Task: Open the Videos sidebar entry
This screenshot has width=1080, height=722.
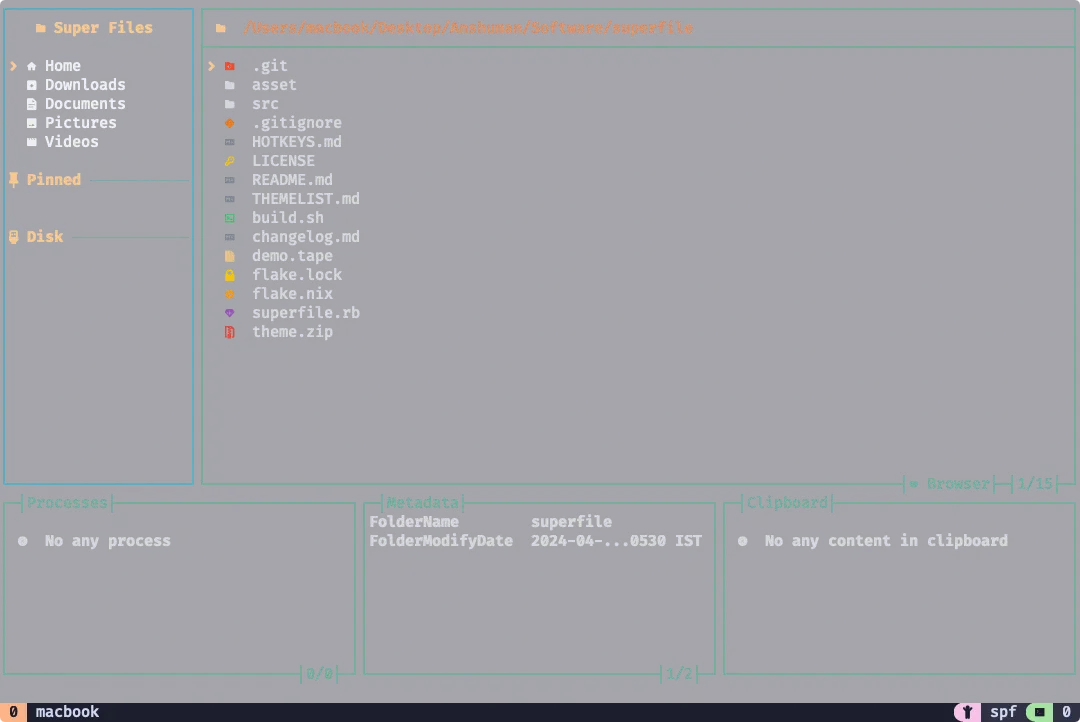Action: point(71,142)
